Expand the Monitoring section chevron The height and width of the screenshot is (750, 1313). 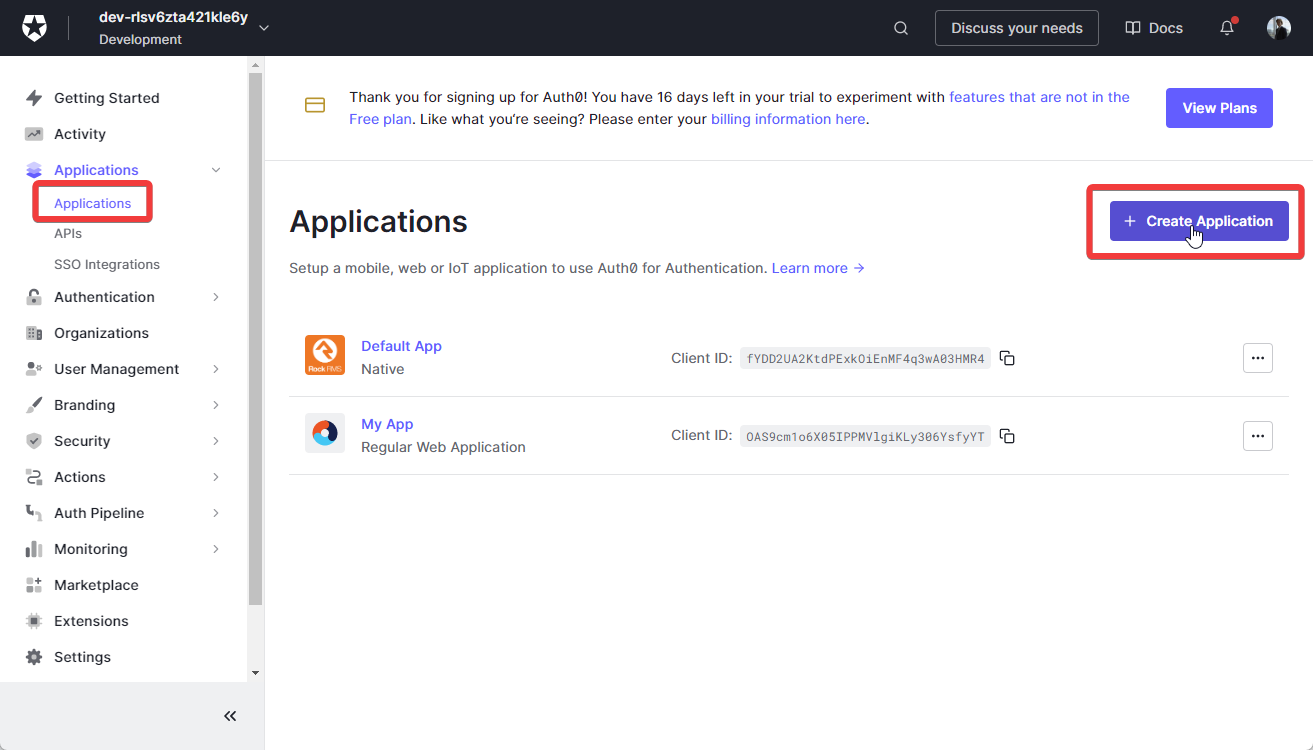tap(216, 549)
